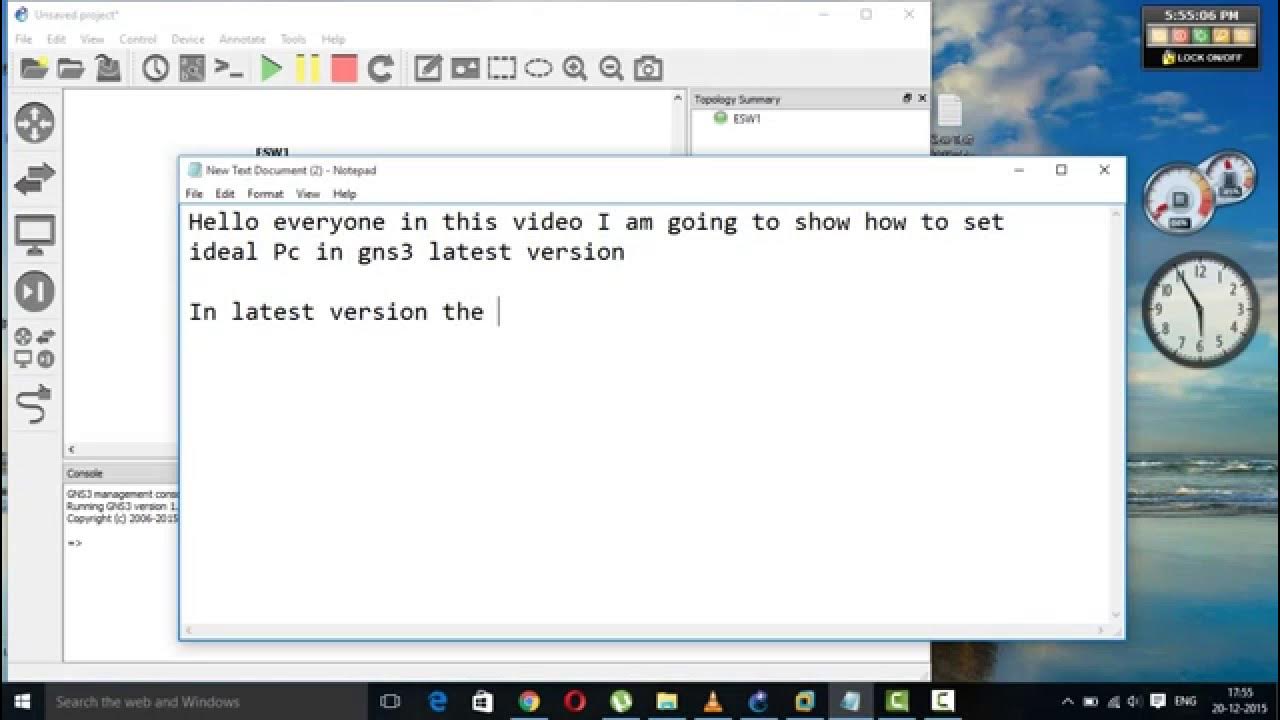Open console to all devices icon
This screenshot has height=720, width=1280.
coord(229,68)
